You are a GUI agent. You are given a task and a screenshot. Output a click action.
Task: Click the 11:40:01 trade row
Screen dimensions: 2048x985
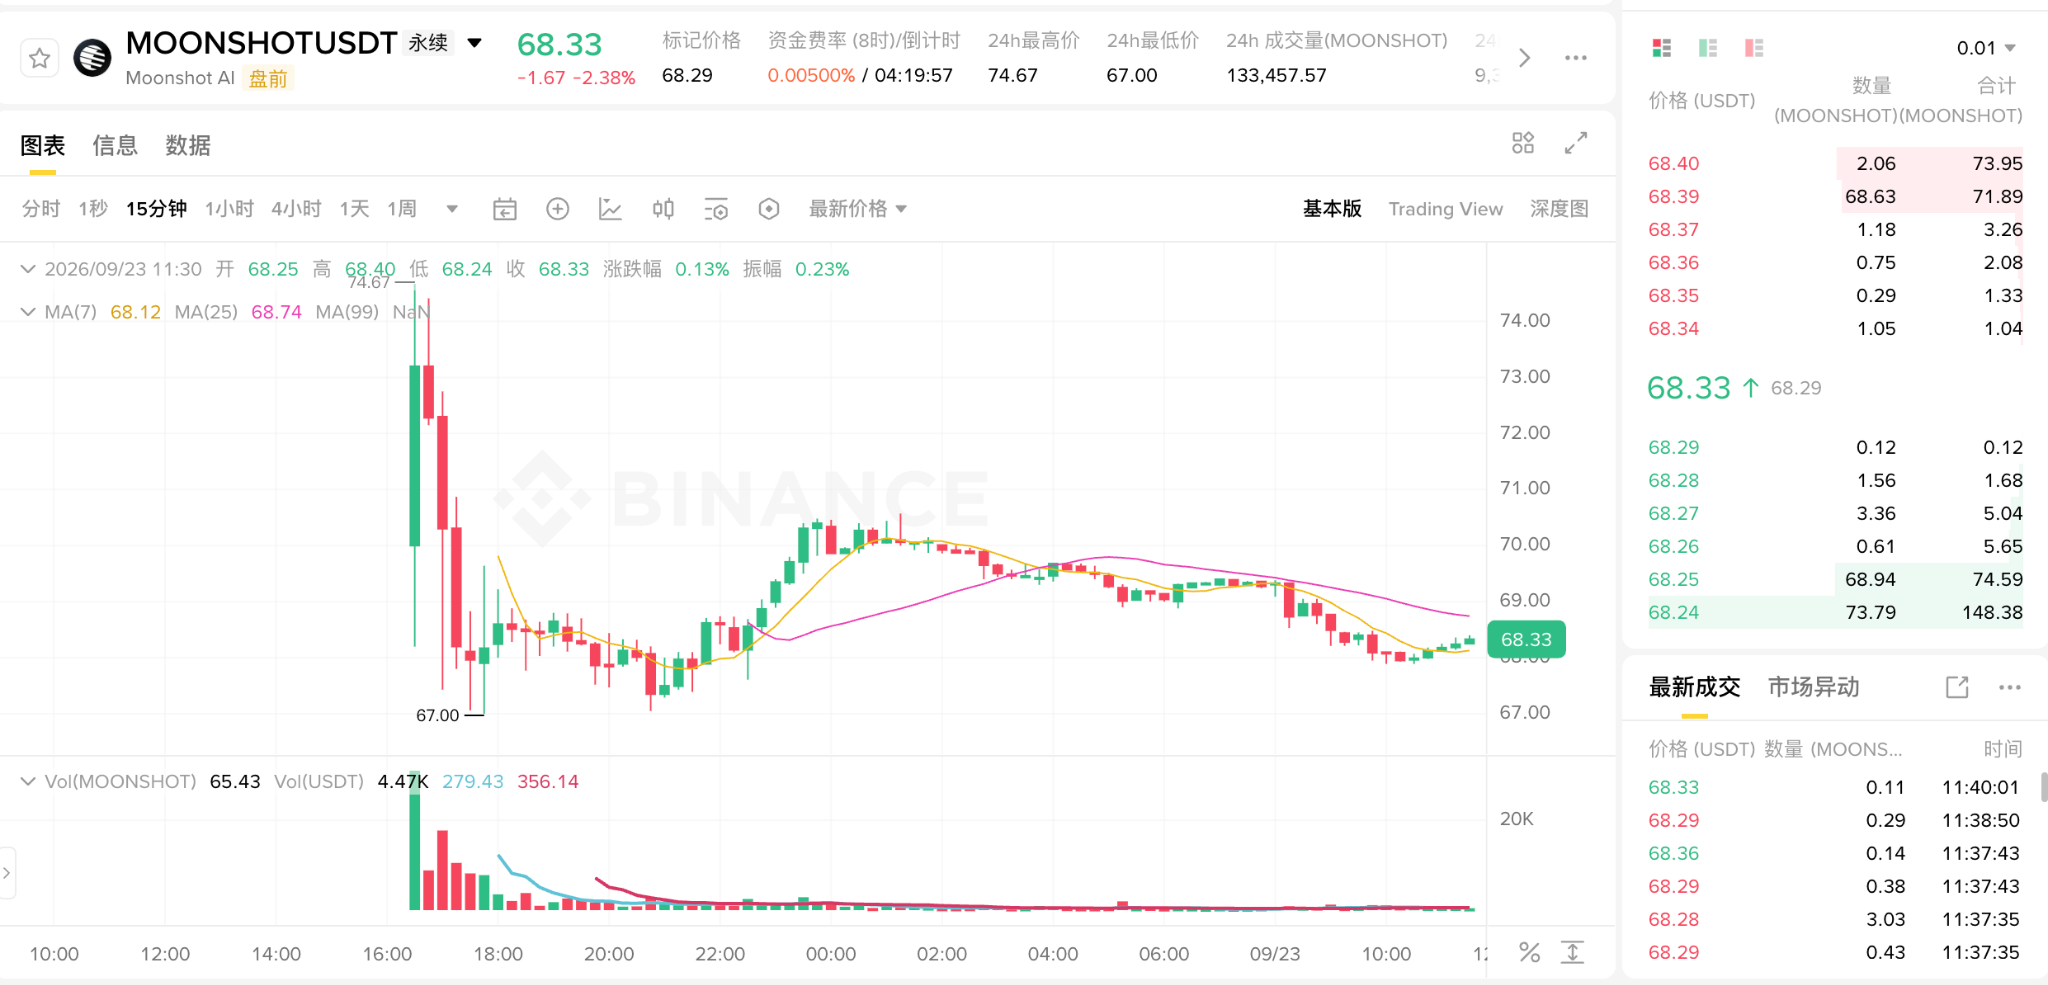pos(1835,788)
